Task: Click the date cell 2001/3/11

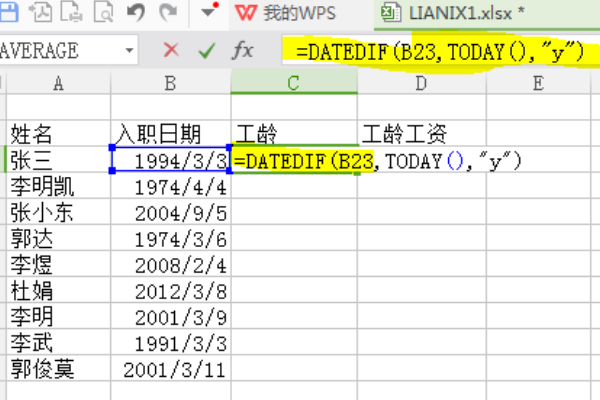Action: coord(171,368)
